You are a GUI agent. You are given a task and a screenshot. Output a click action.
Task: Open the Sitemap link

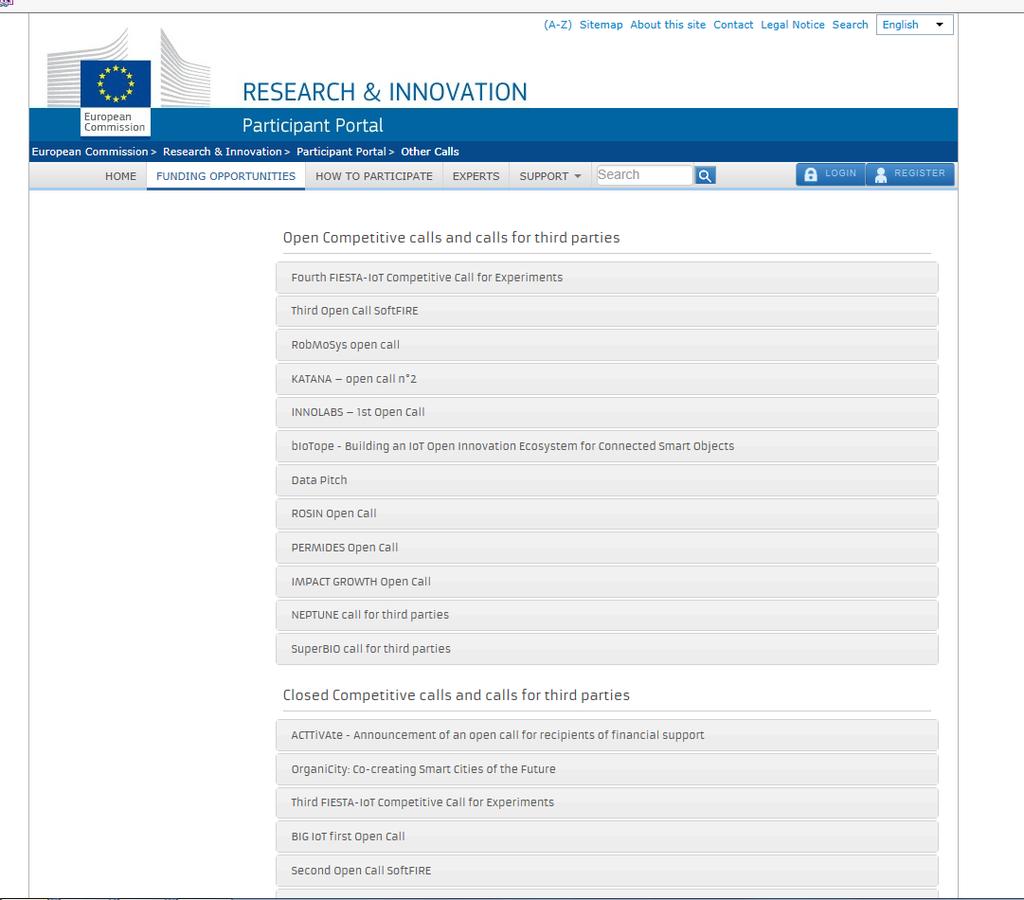coord(601,25)
